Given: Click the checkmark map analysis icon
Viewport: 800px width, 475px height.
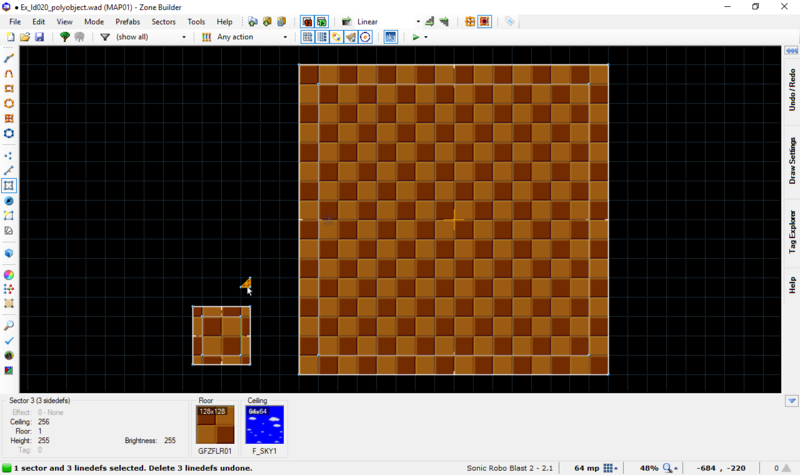Looking at the screenshot, I should [9, 340].
